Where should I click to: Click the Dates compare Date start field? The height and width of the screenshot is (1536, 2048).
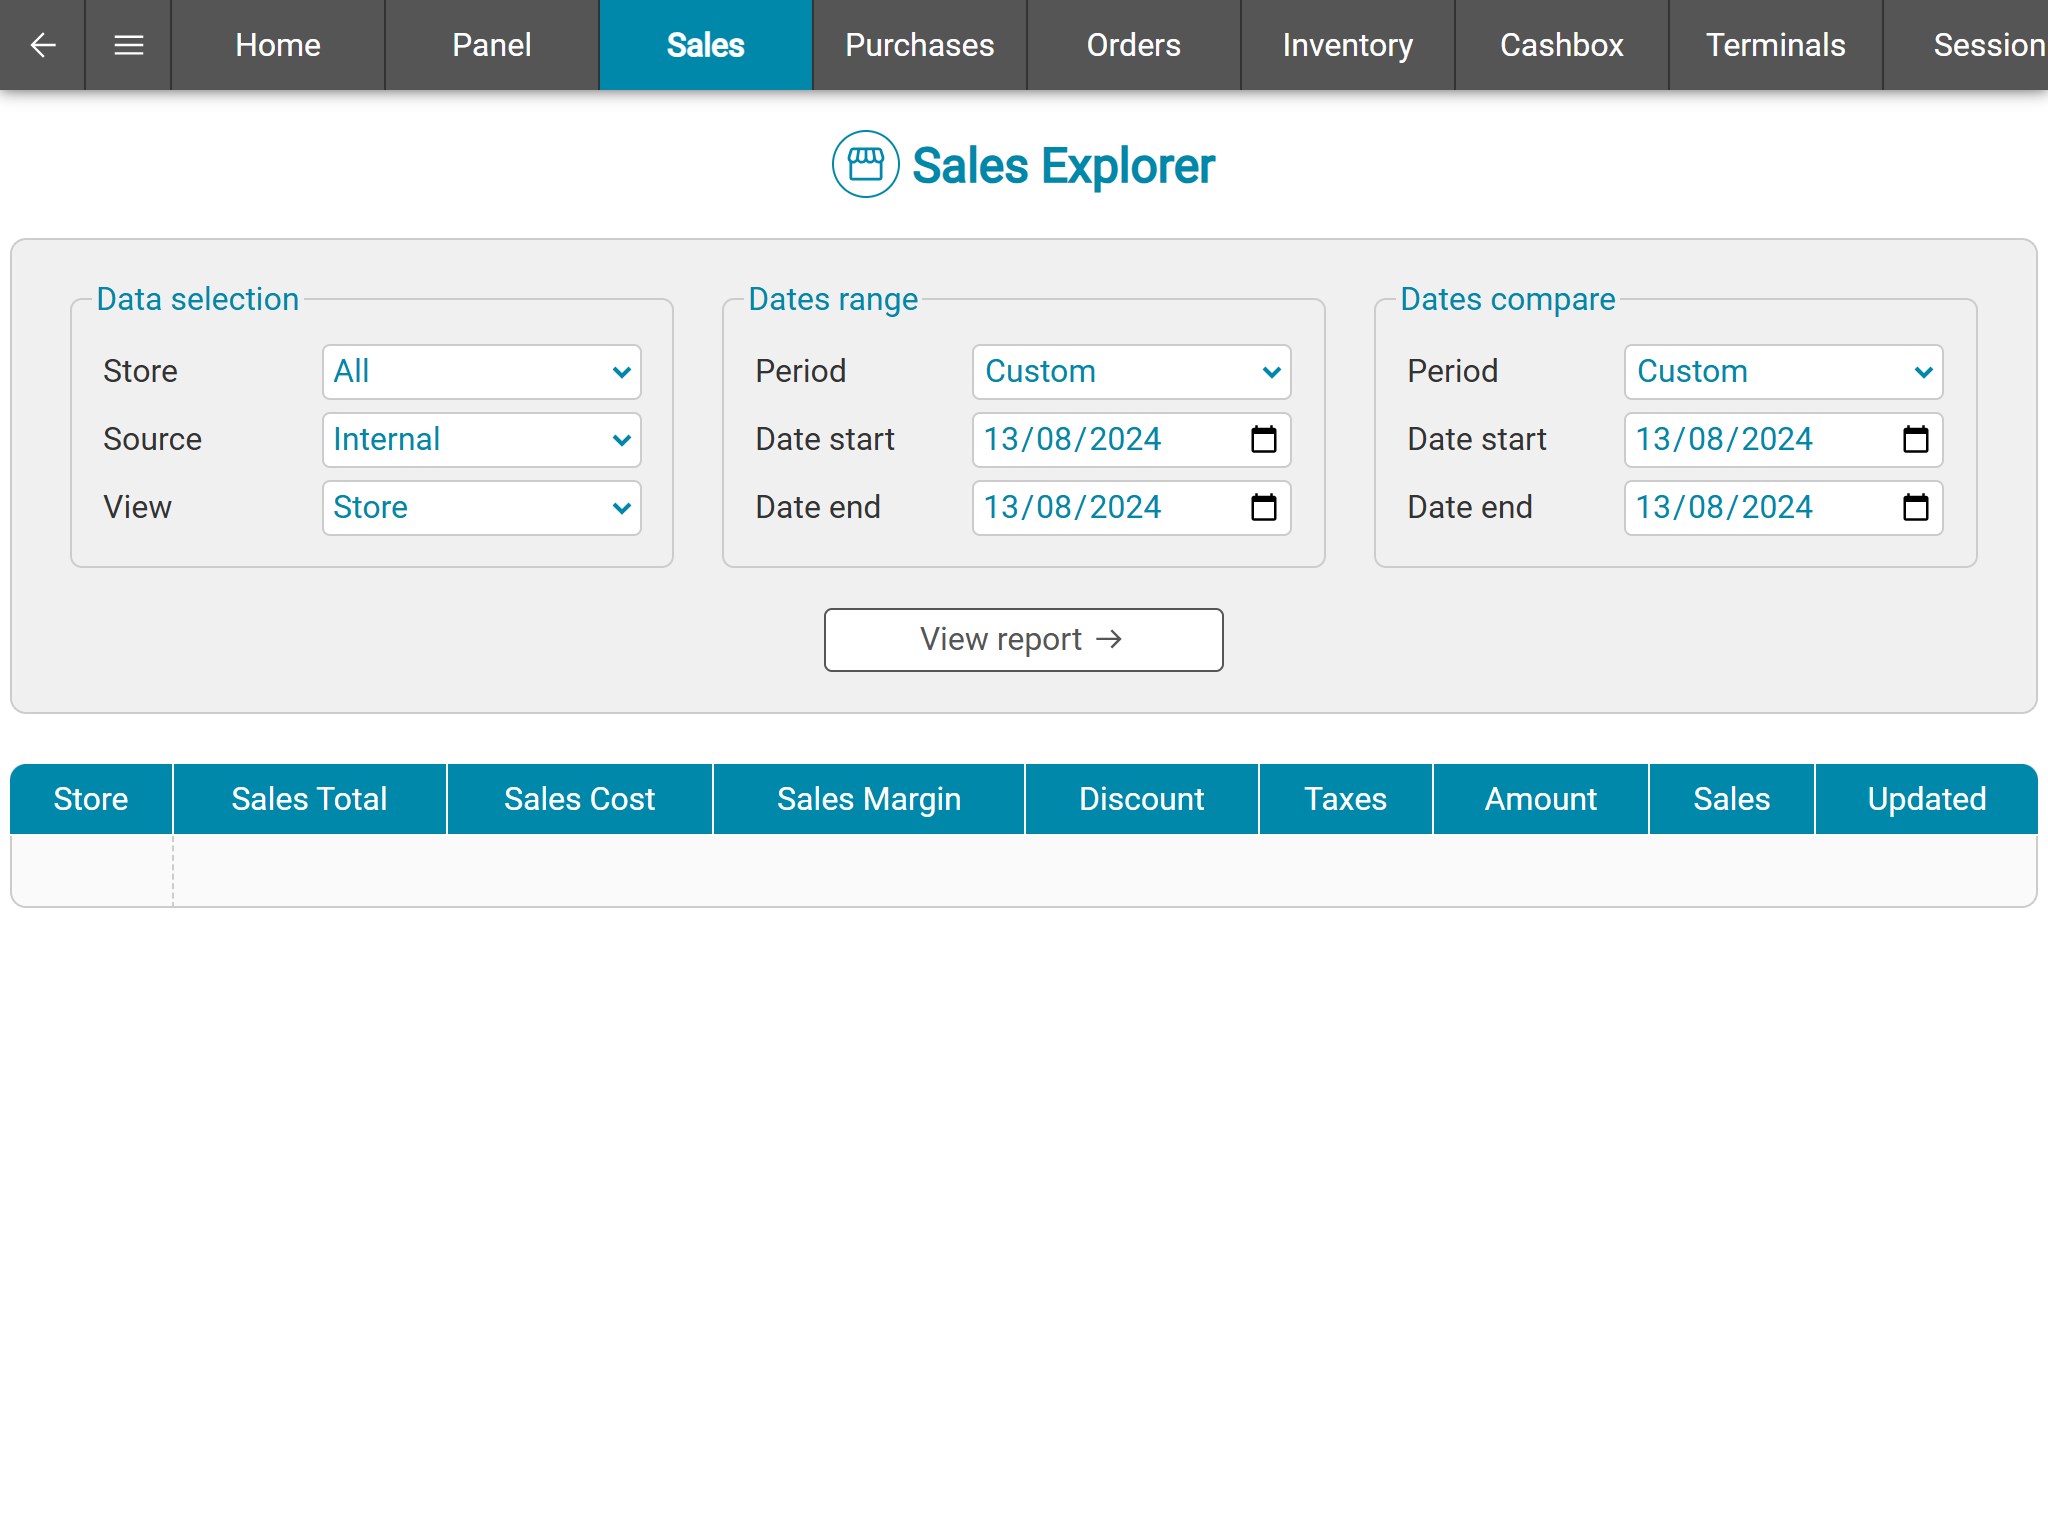pyautogui.click(x=1783, y=440)
